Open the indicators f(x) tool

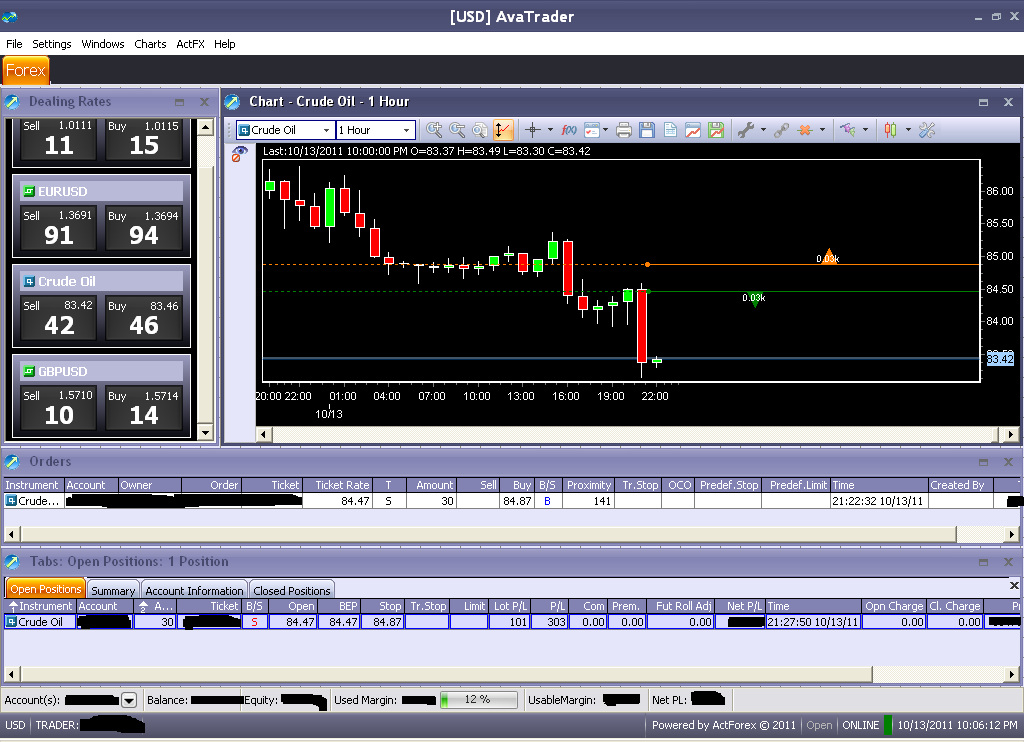point(568,130)
